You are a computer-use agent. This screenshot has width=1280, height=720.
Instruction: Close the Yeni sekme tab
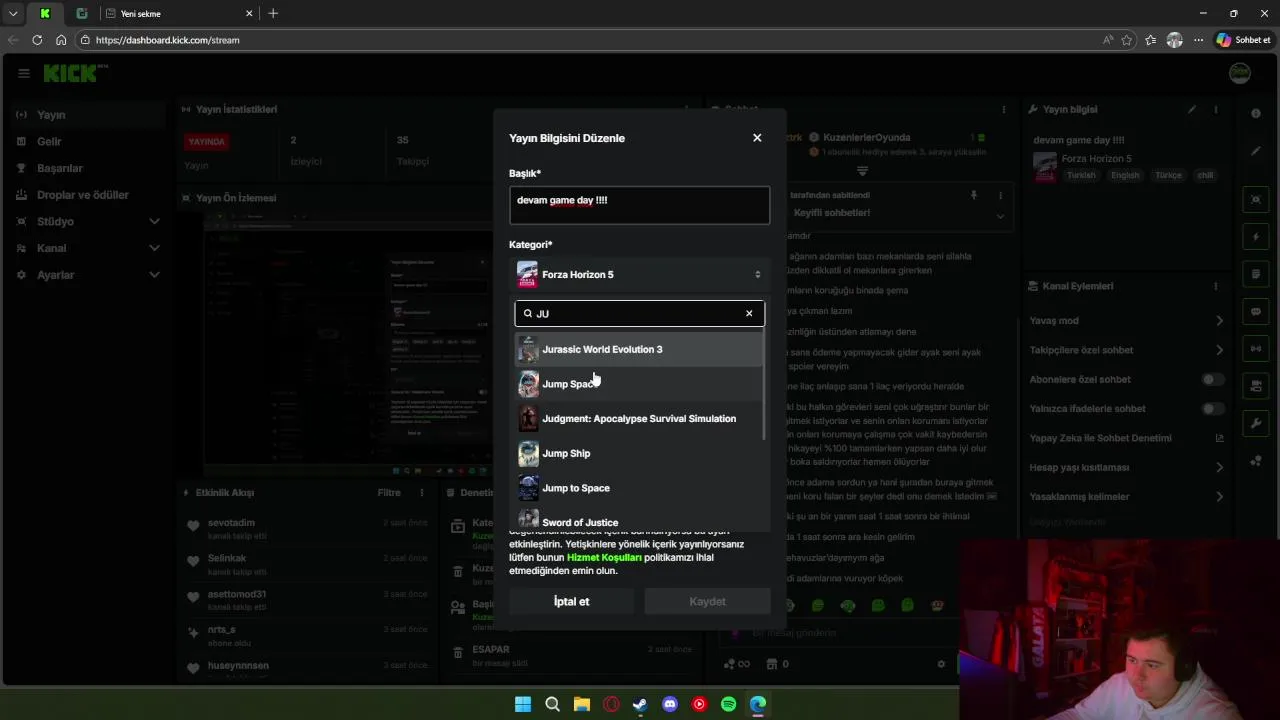249,13
